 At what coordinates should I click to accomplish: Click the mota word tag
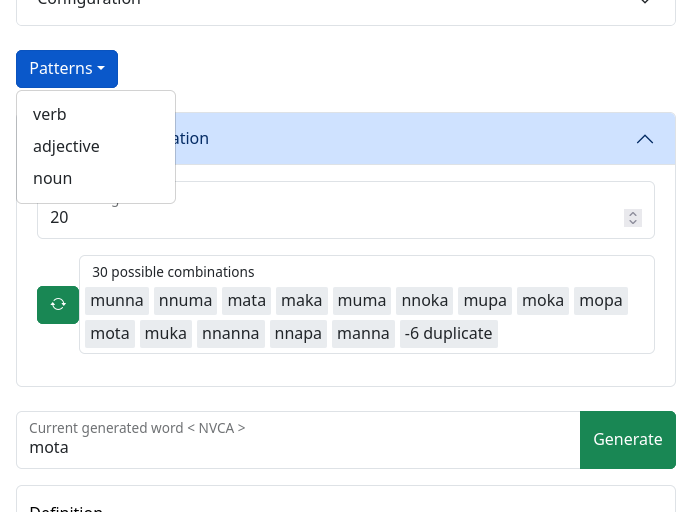110,334
